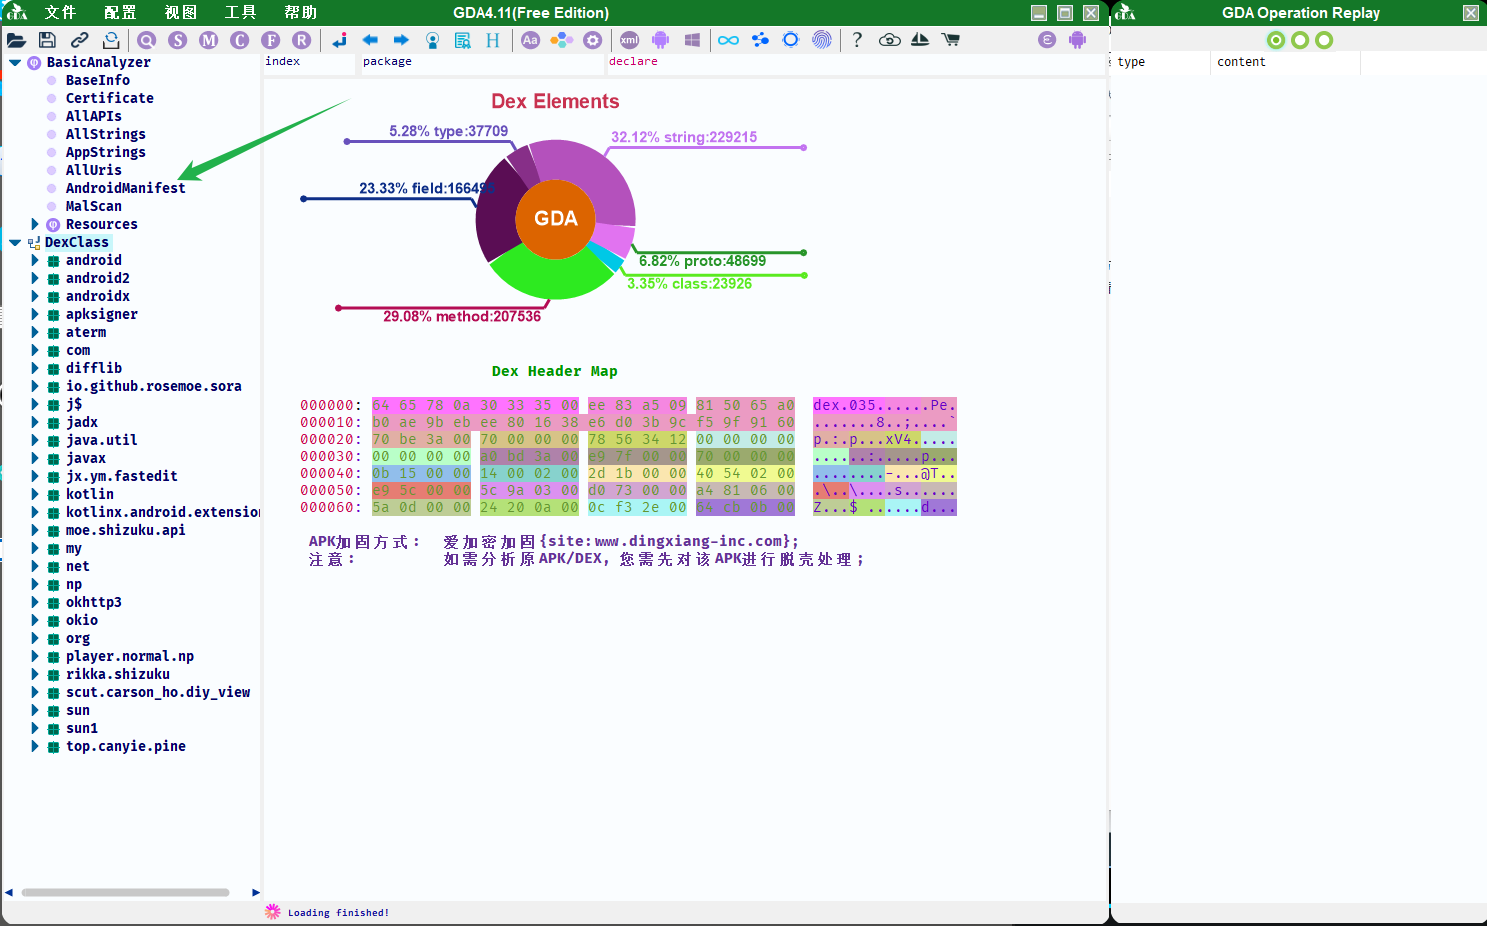Click the fingerprint toolbar icon
The height and width of the screenshot is (926, 1487).
tap(822, 40)
